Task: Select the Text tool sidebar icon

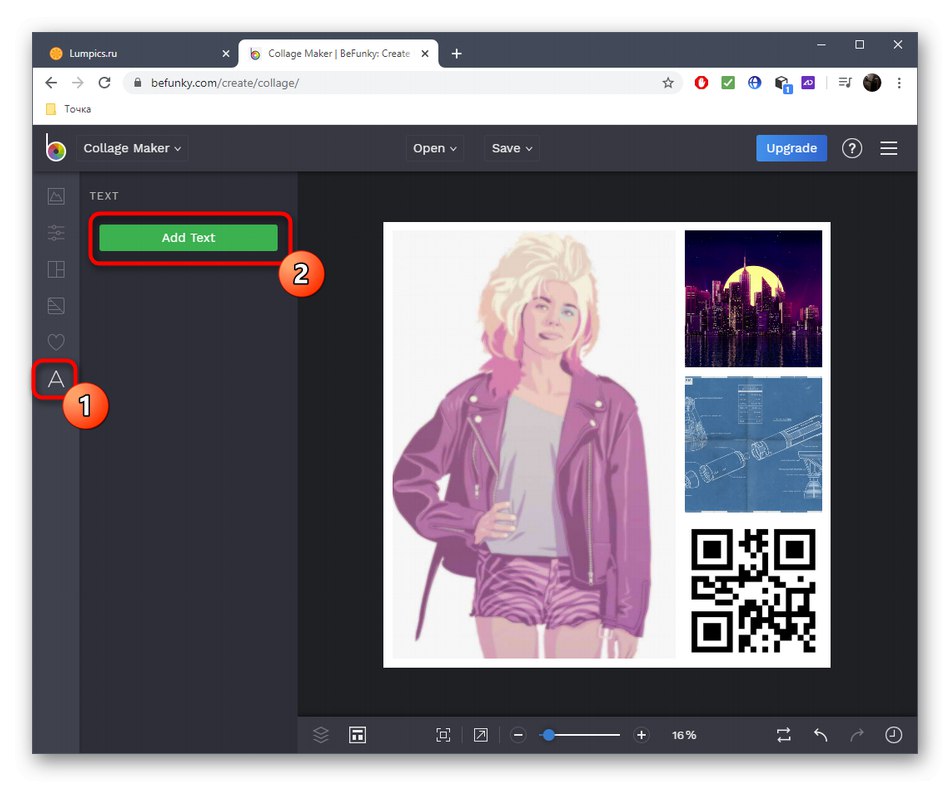Action: (x=56, y=379)
